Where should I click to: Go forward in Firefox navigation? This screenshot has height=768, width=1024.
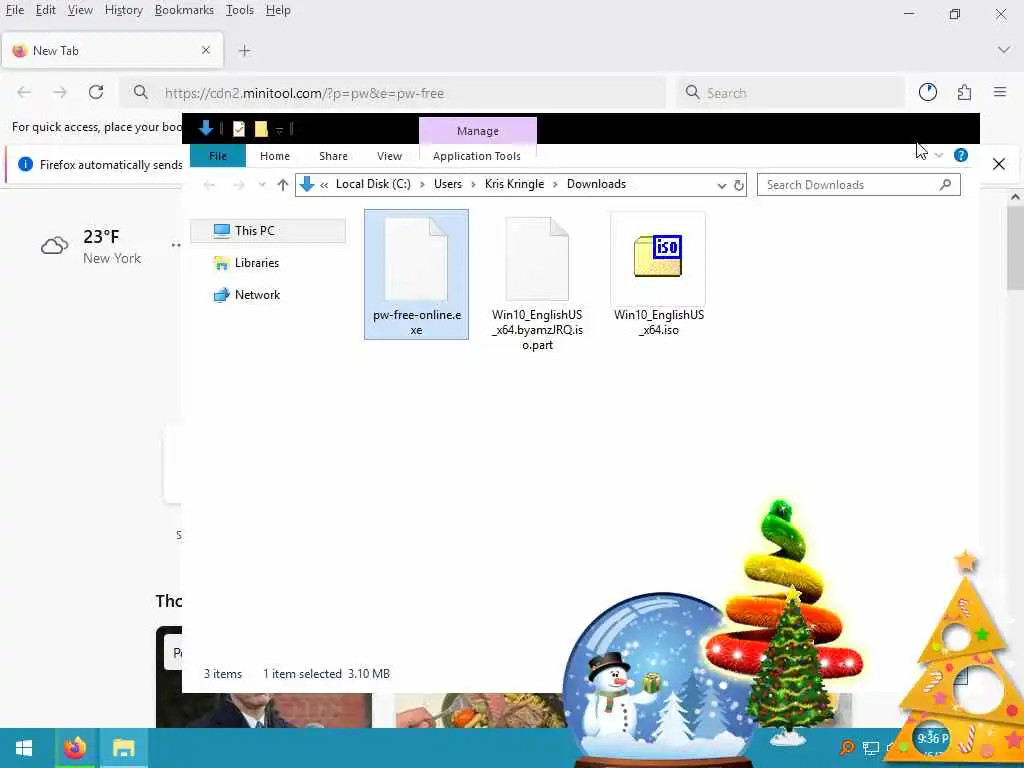tap(60, 93)
